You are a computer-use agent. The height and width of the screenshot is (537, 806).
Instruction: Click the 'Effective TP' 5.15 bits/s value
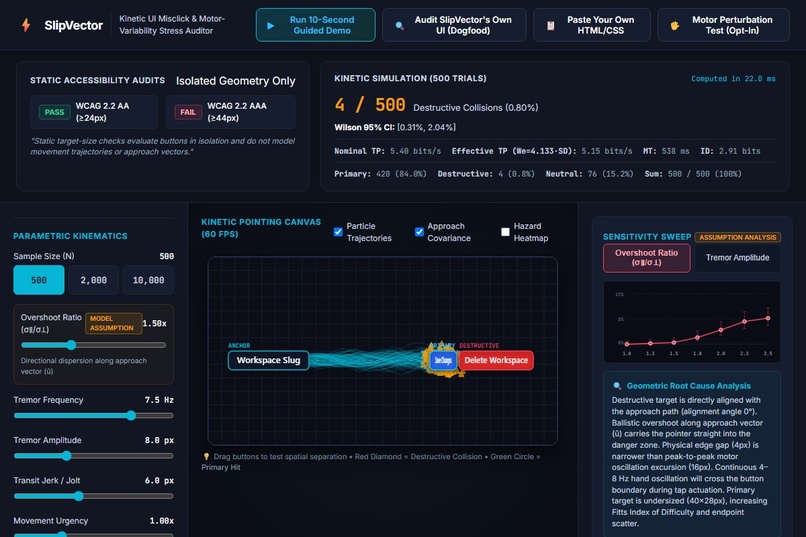pyautogui.click(x=542, y=151)
